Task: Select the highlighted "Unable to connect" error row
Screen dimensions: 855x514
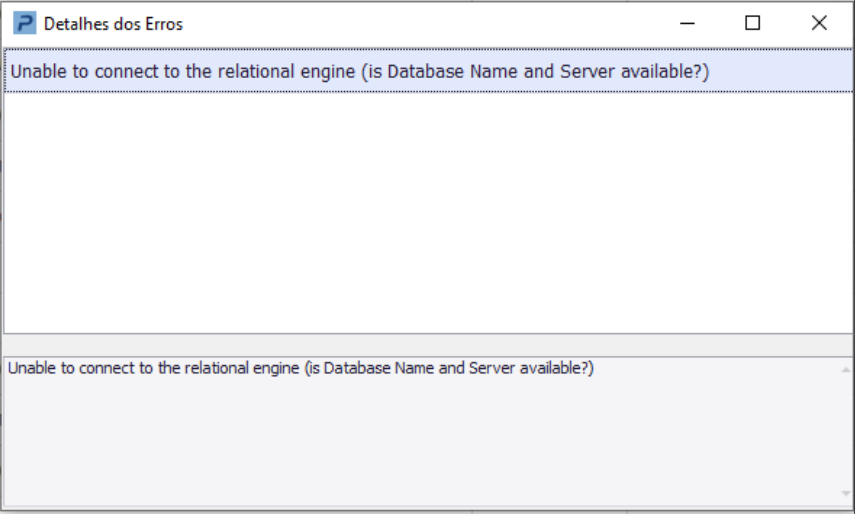Action: point(360,72)
